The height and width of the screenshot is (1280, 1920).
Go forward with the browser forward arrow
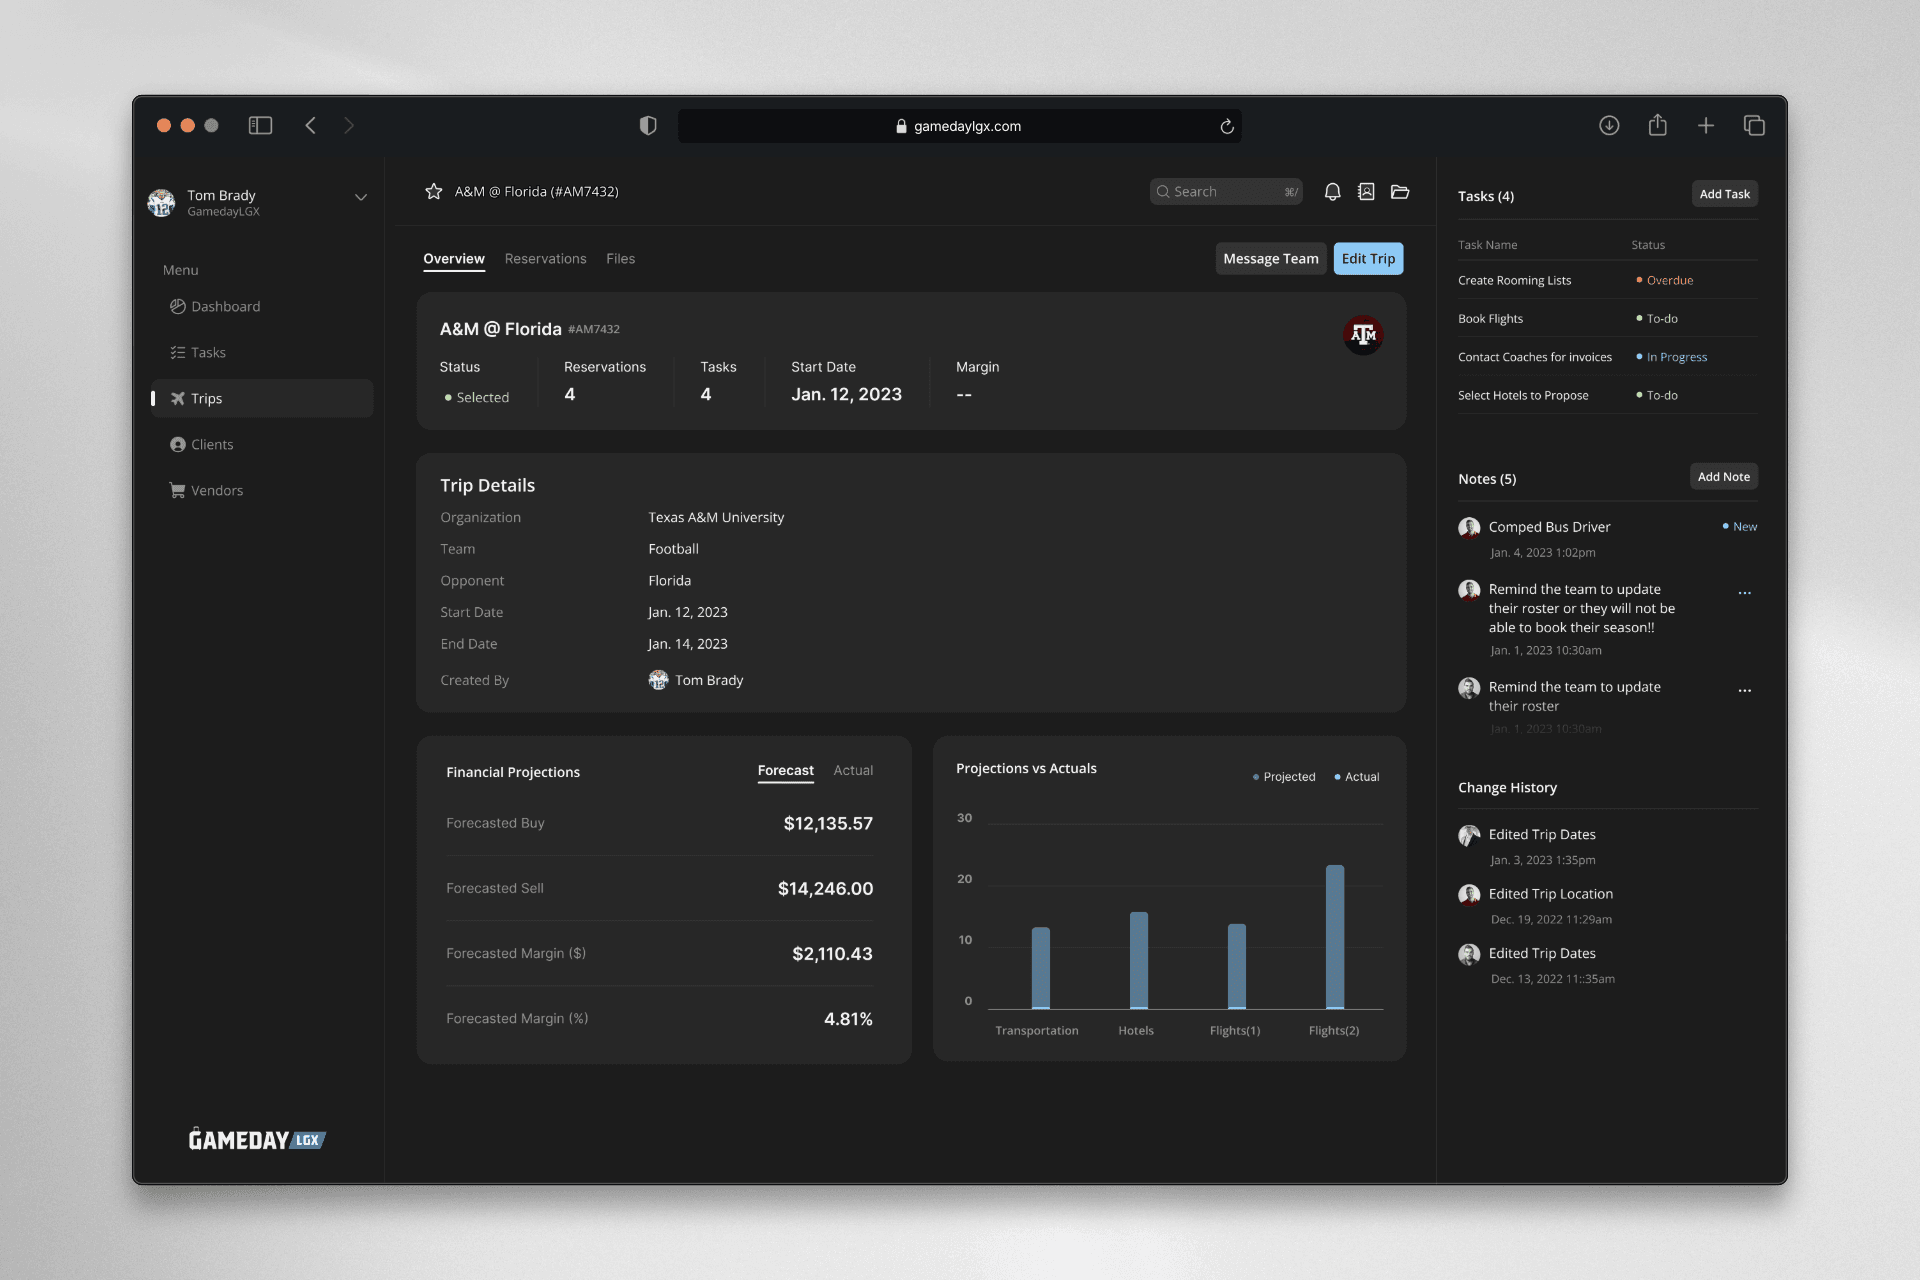point(349,125)
